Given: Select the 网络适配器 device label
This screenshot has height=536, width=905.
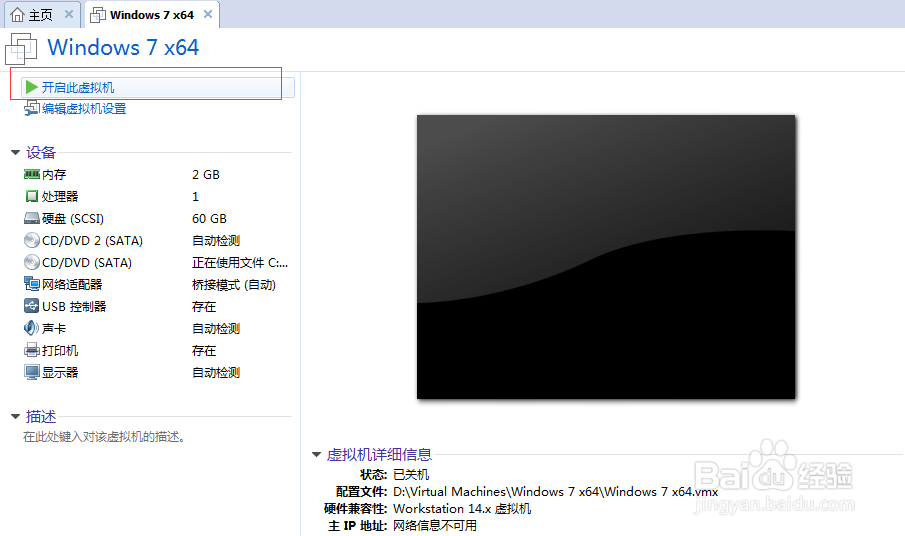Looking at the screenshot, I should 72,284.
